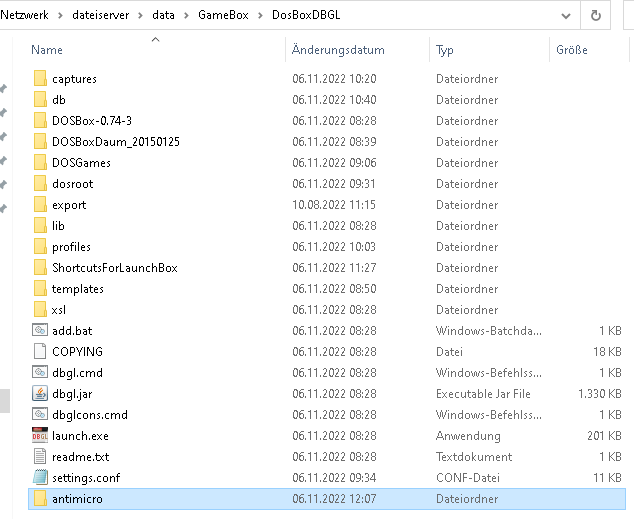Viewport: 634px width, 519px height.
Task: Select the settings.conf file icon
Action: coord(40,477)
